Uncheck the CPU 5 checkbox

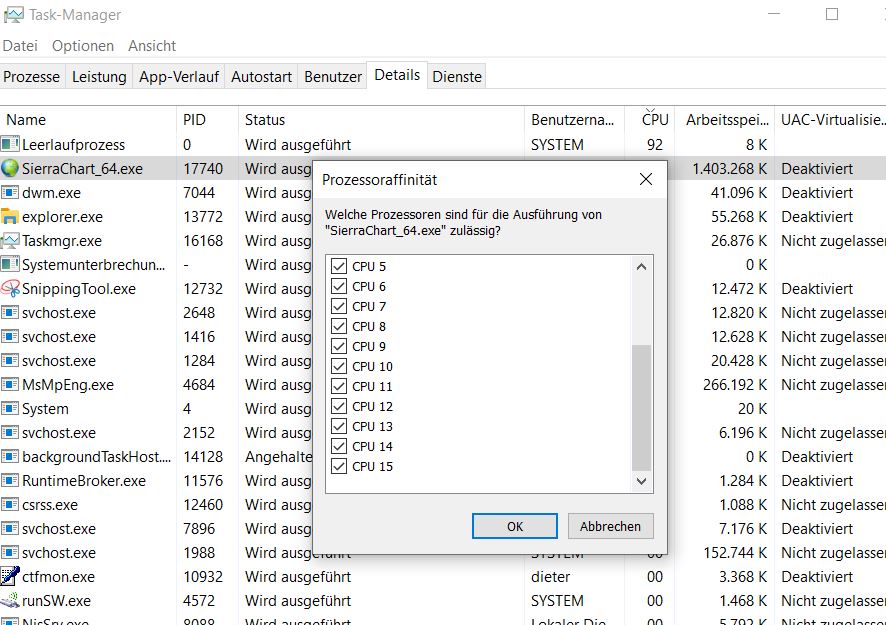pyautogui.click(x=339, y=267)
